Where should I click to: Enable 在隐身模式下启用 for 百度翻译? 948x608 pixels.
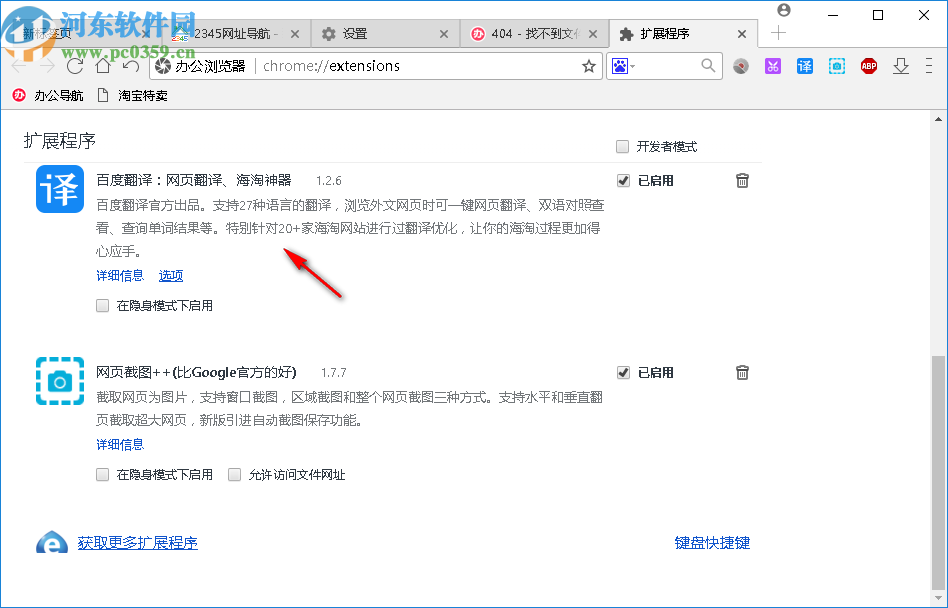(x=102, y=305)
